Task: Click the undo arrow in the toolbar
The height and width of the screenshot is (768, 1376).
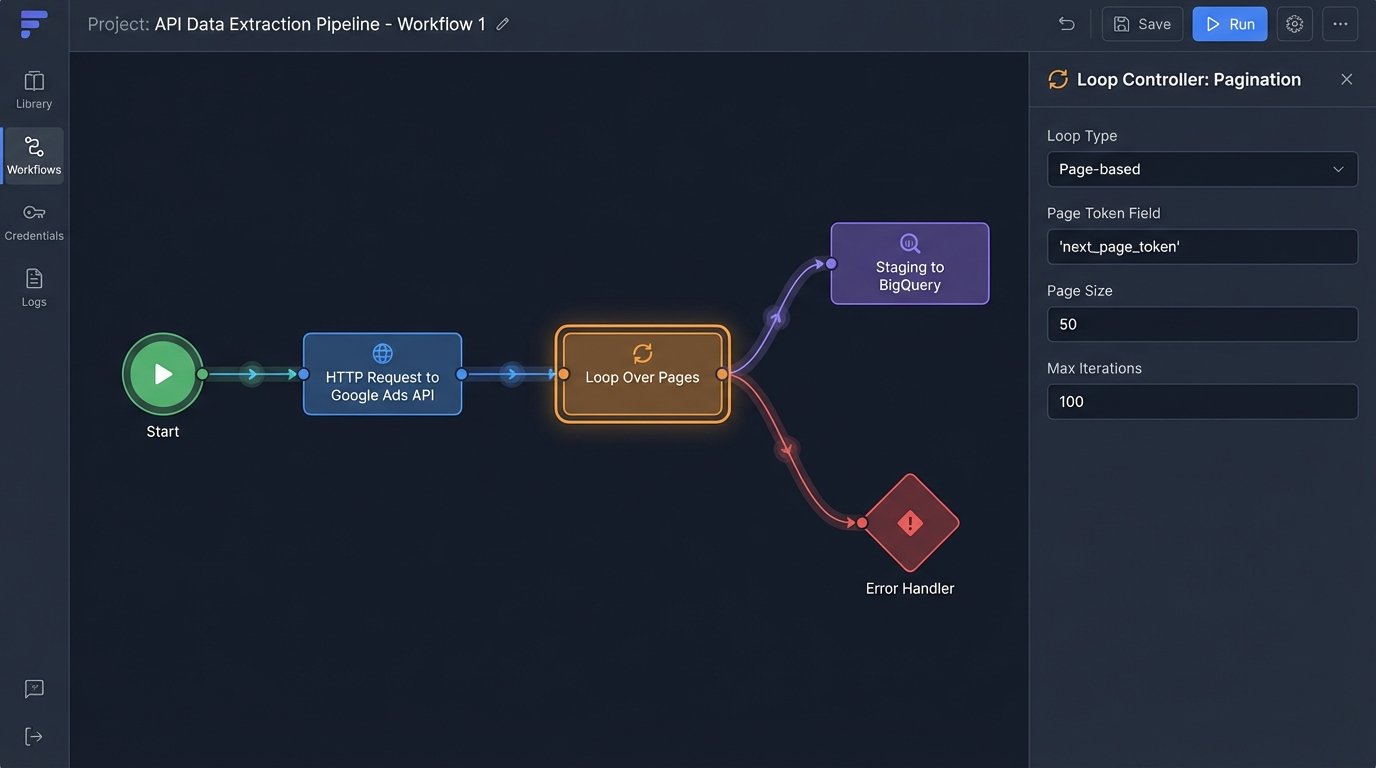Action: 1066,23
